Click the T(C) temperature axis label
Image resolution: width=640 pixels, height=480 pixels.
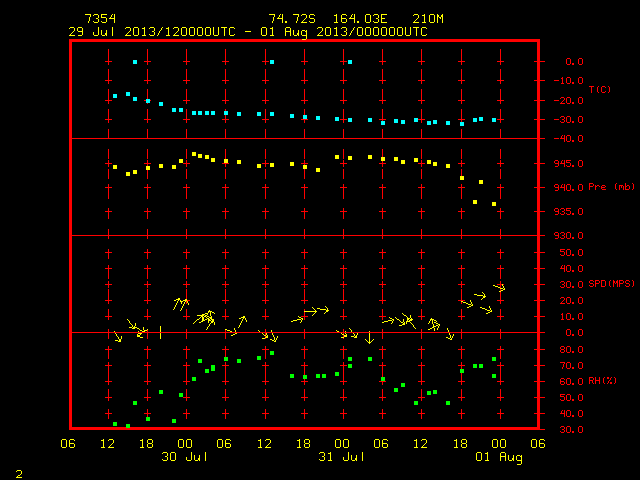pos(600,89)
